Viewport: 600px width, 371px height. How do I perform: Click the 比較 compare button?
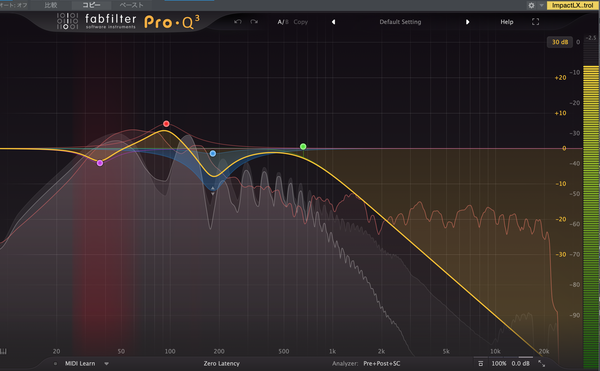51,5
